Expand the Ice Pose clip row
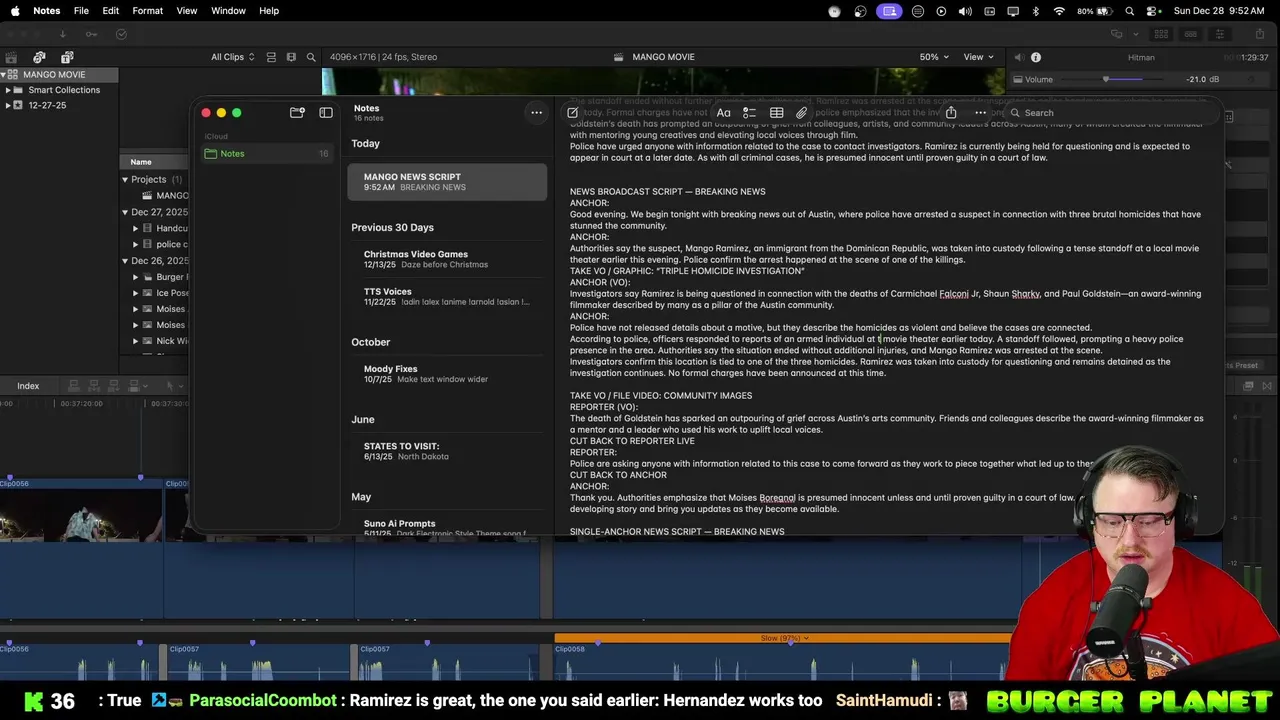Viewport: 1280px width, 720px height. tap(136, 293)
